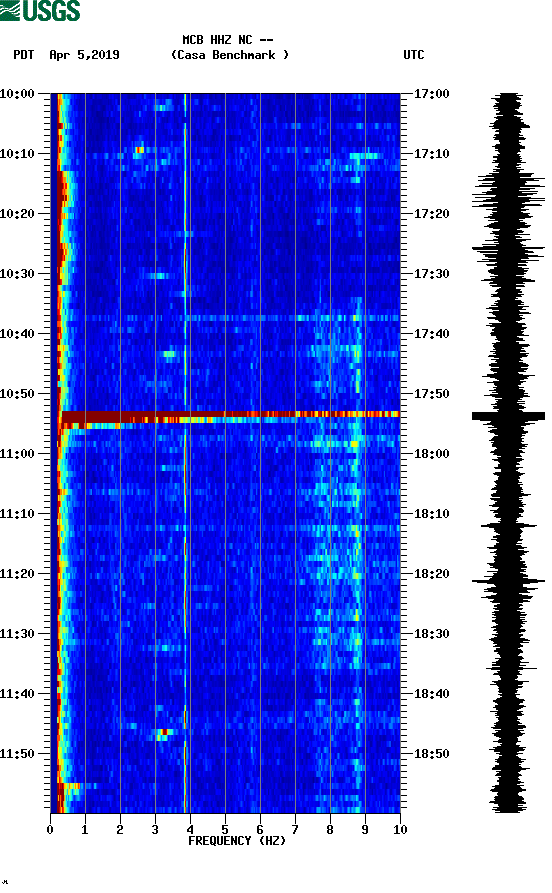Viewport: 552px width, 893px height.
Task: Click the 17:20 UTC time label
Action: coord(432,214)
